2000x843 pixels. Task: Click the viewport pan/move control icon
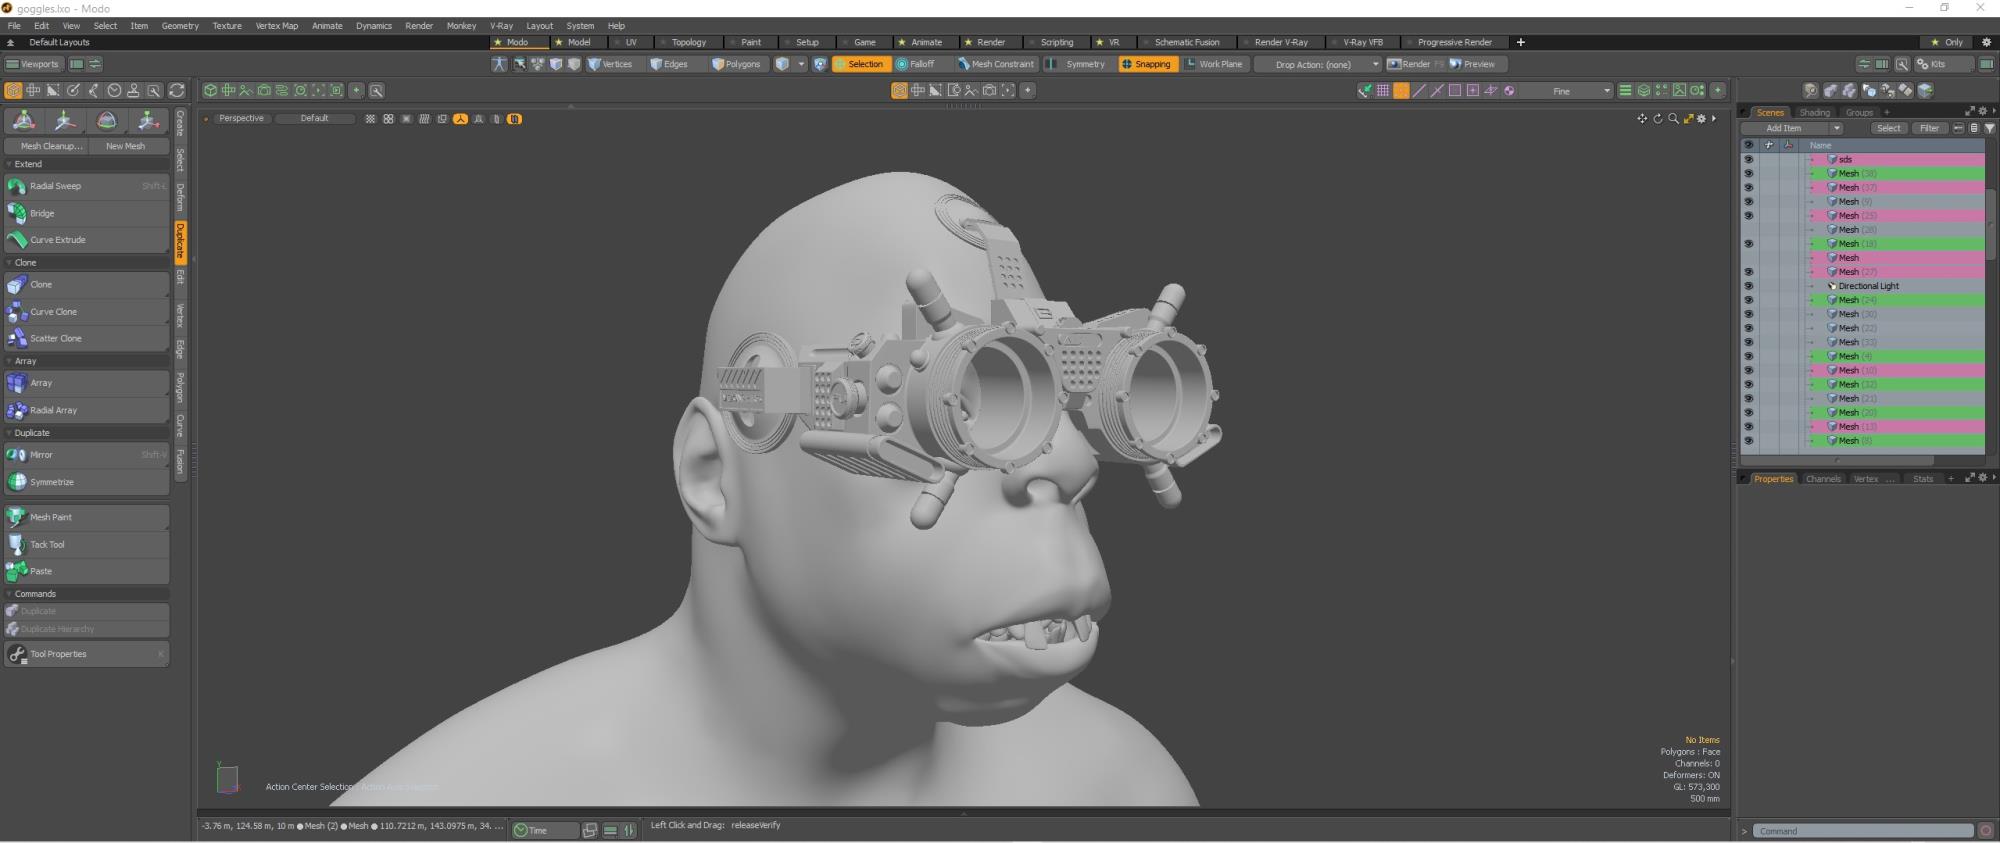pyautogui.click(x=1641, y=119)
